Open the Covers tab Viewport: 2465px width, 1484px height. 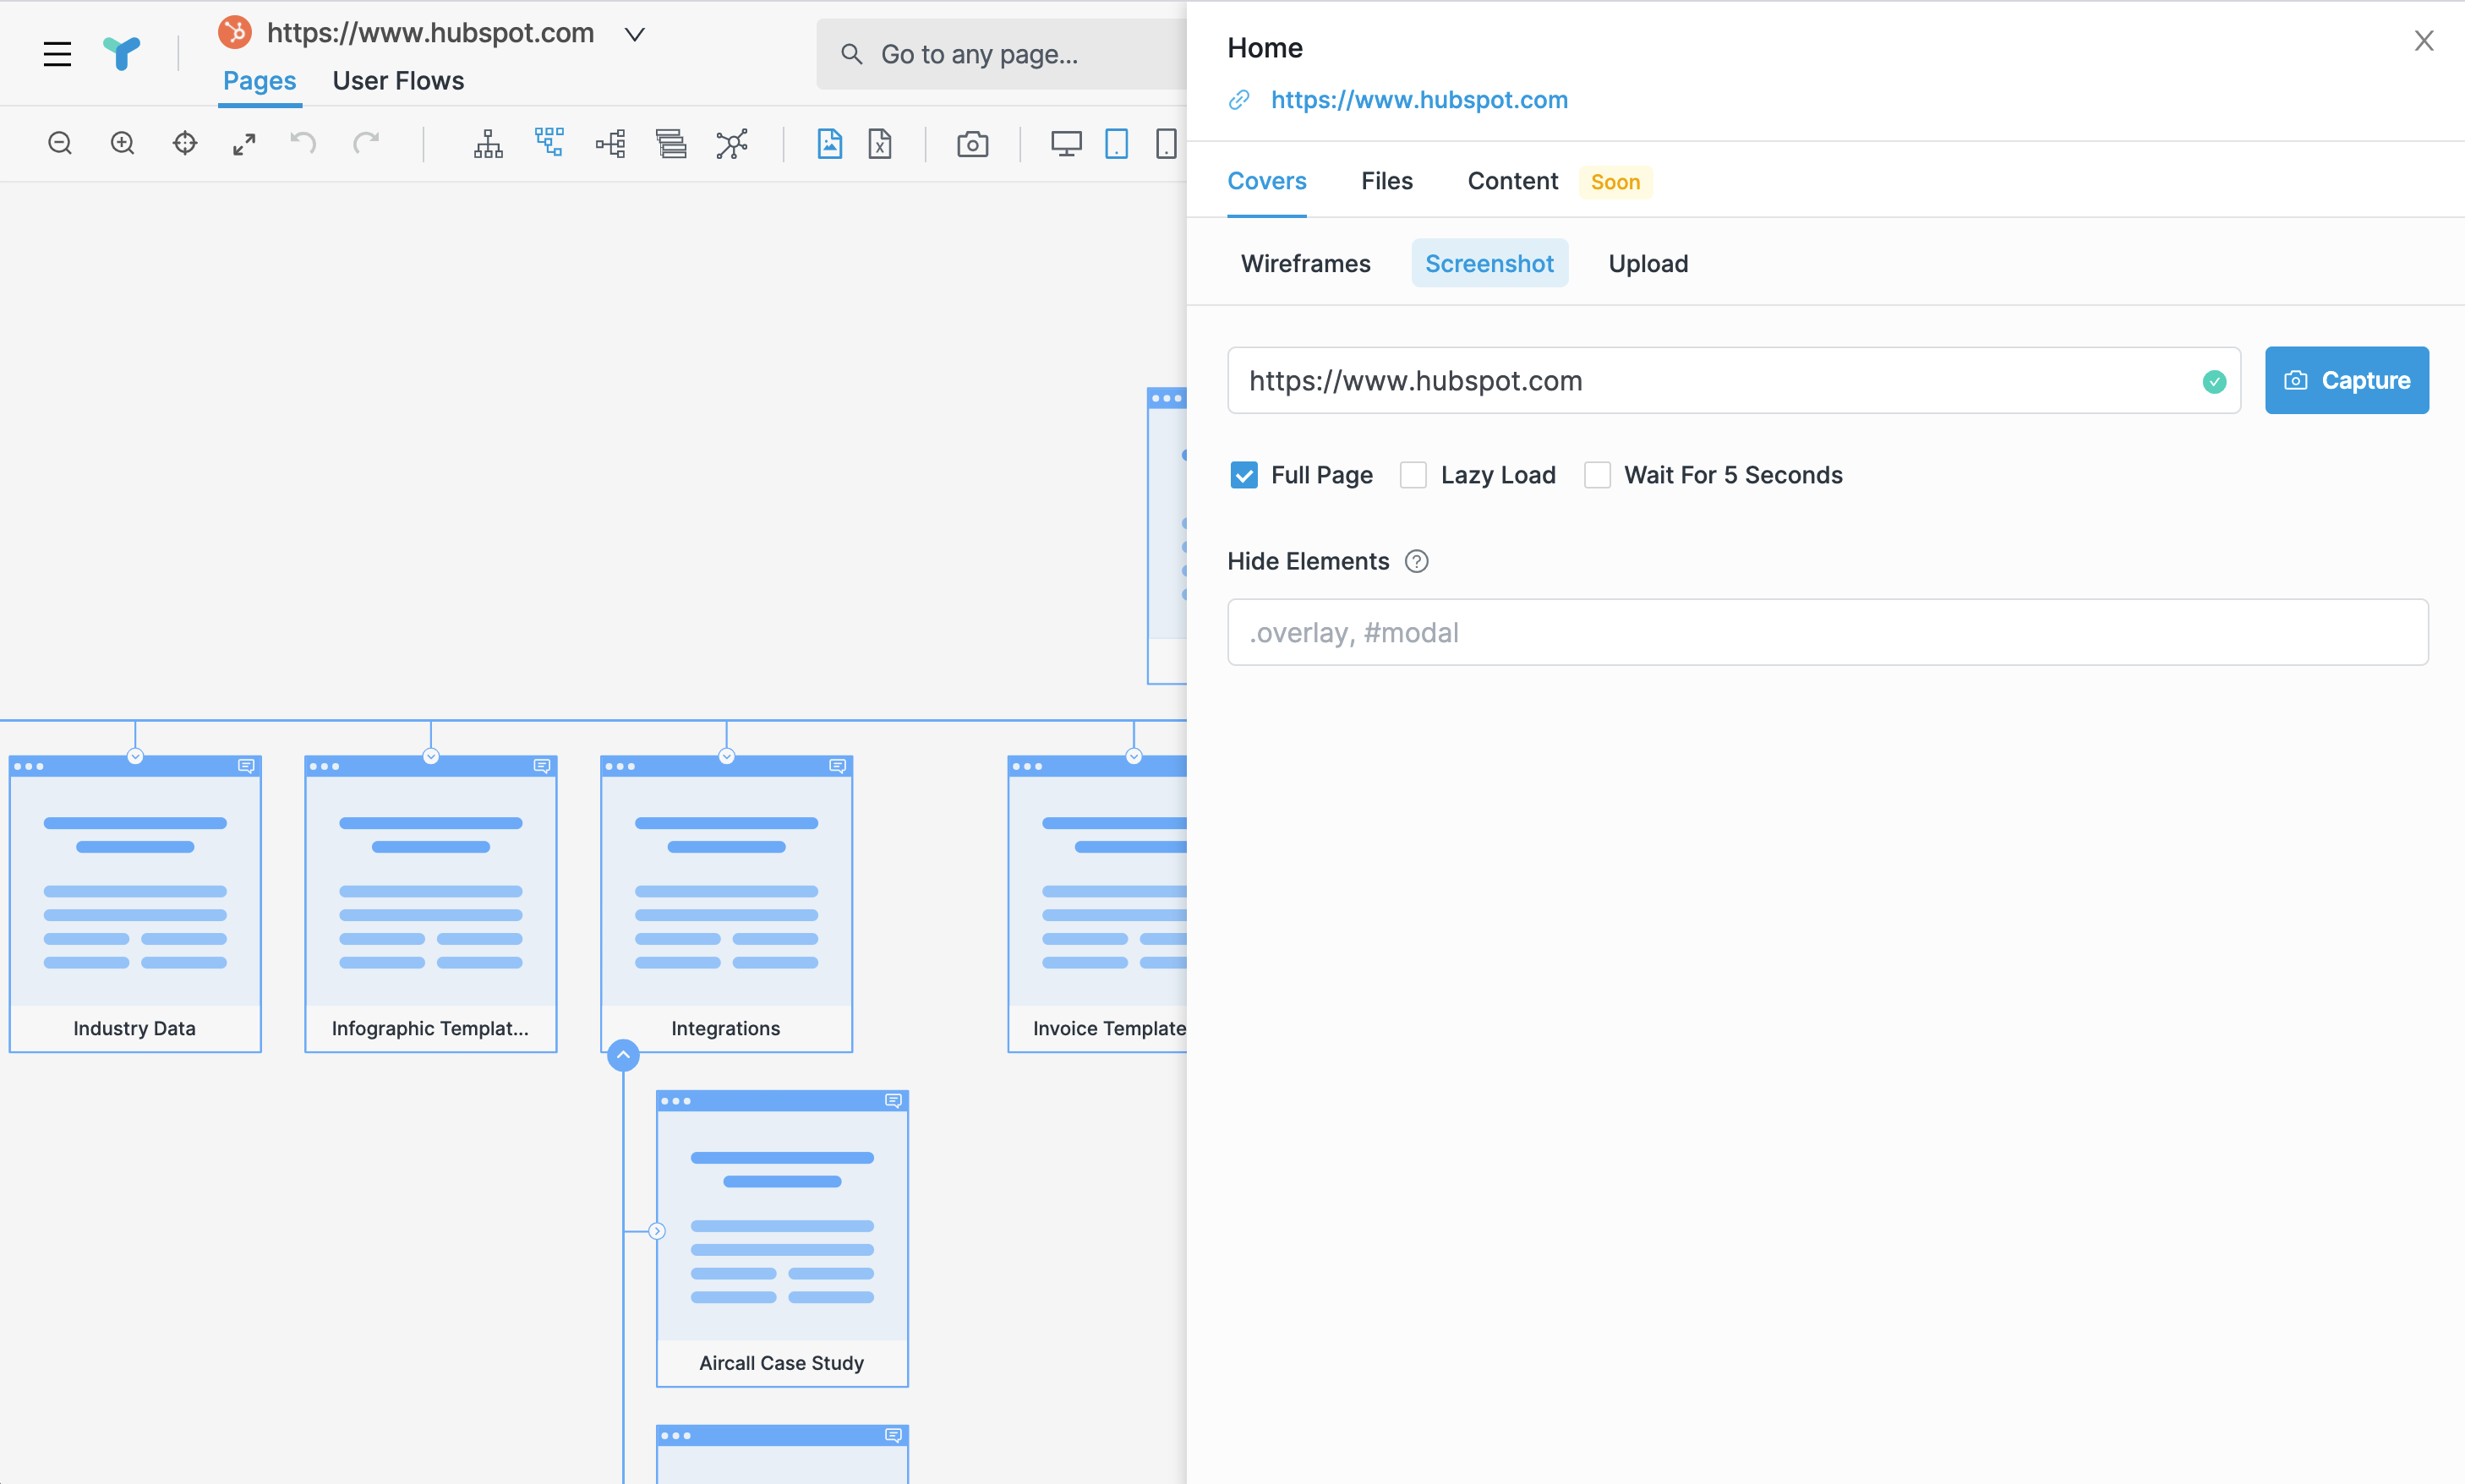coord(1267,181)
